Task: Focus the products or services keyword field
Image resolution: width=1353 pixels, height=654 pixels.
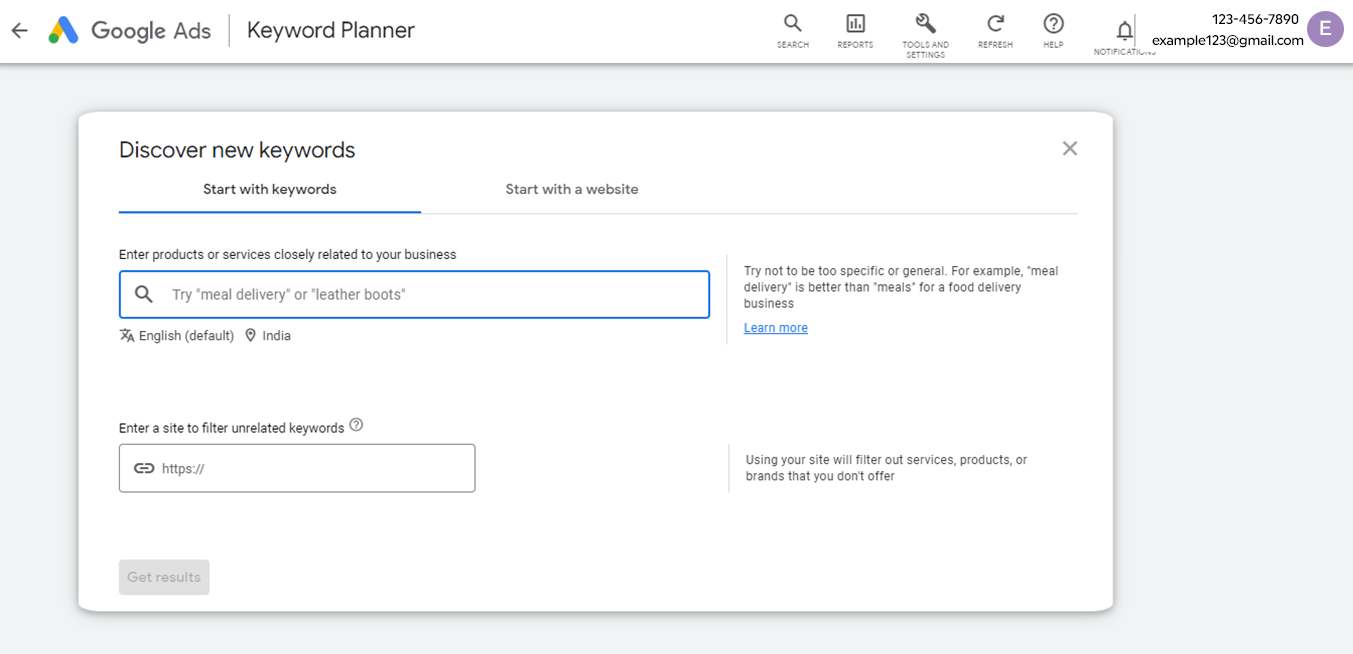Action: coord(414,294)
